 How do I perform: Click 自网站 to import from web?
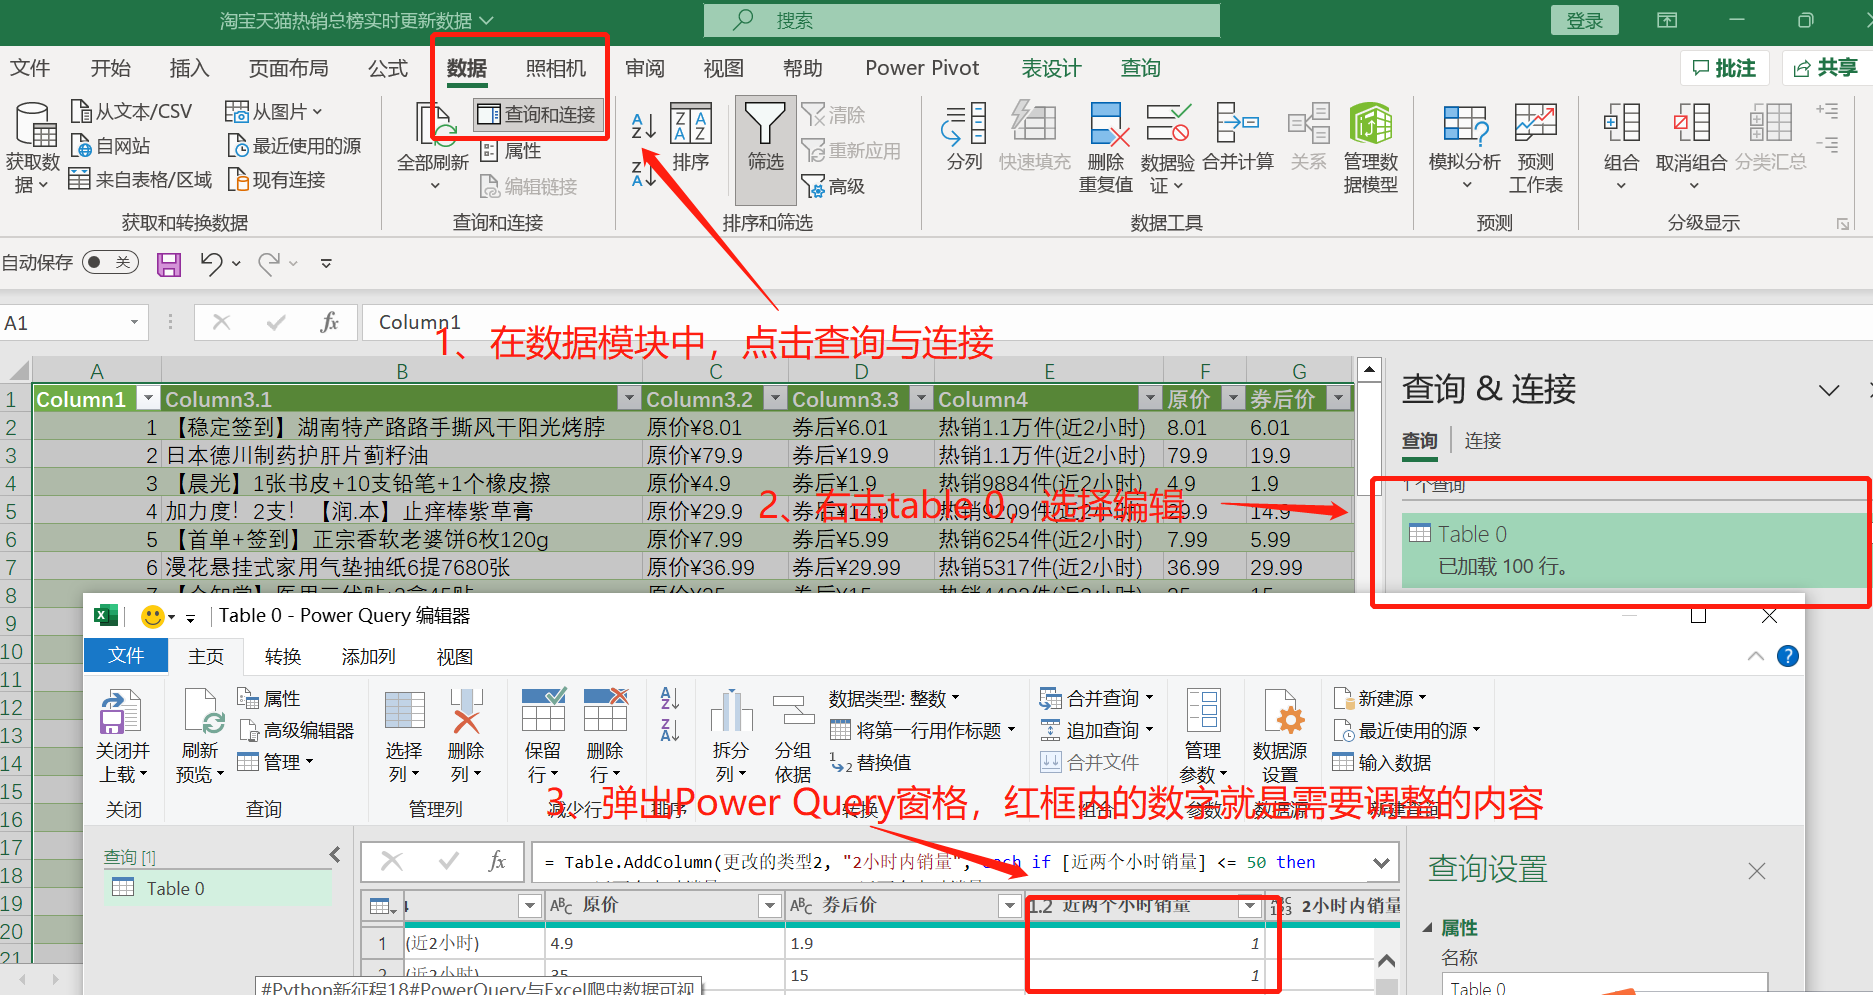[110, 146]
